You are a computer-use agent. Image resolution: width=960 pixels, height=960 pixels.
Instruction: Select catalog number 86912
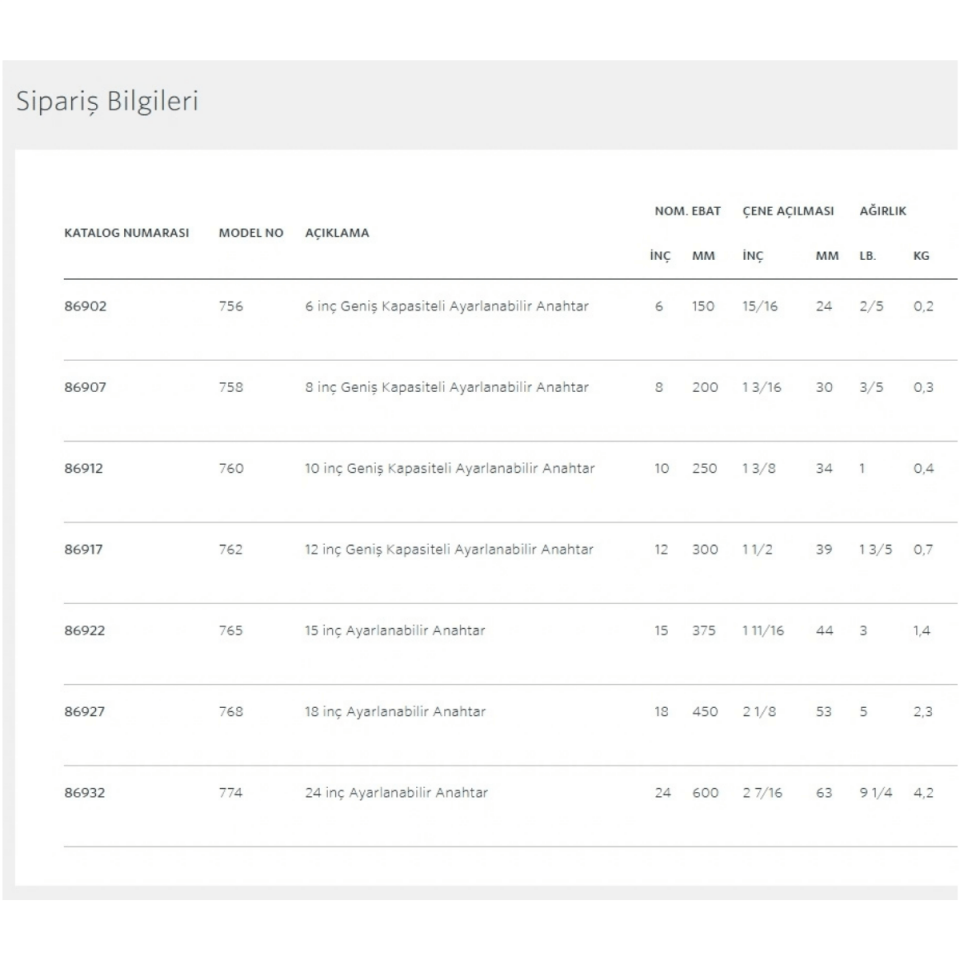(84, 468)
